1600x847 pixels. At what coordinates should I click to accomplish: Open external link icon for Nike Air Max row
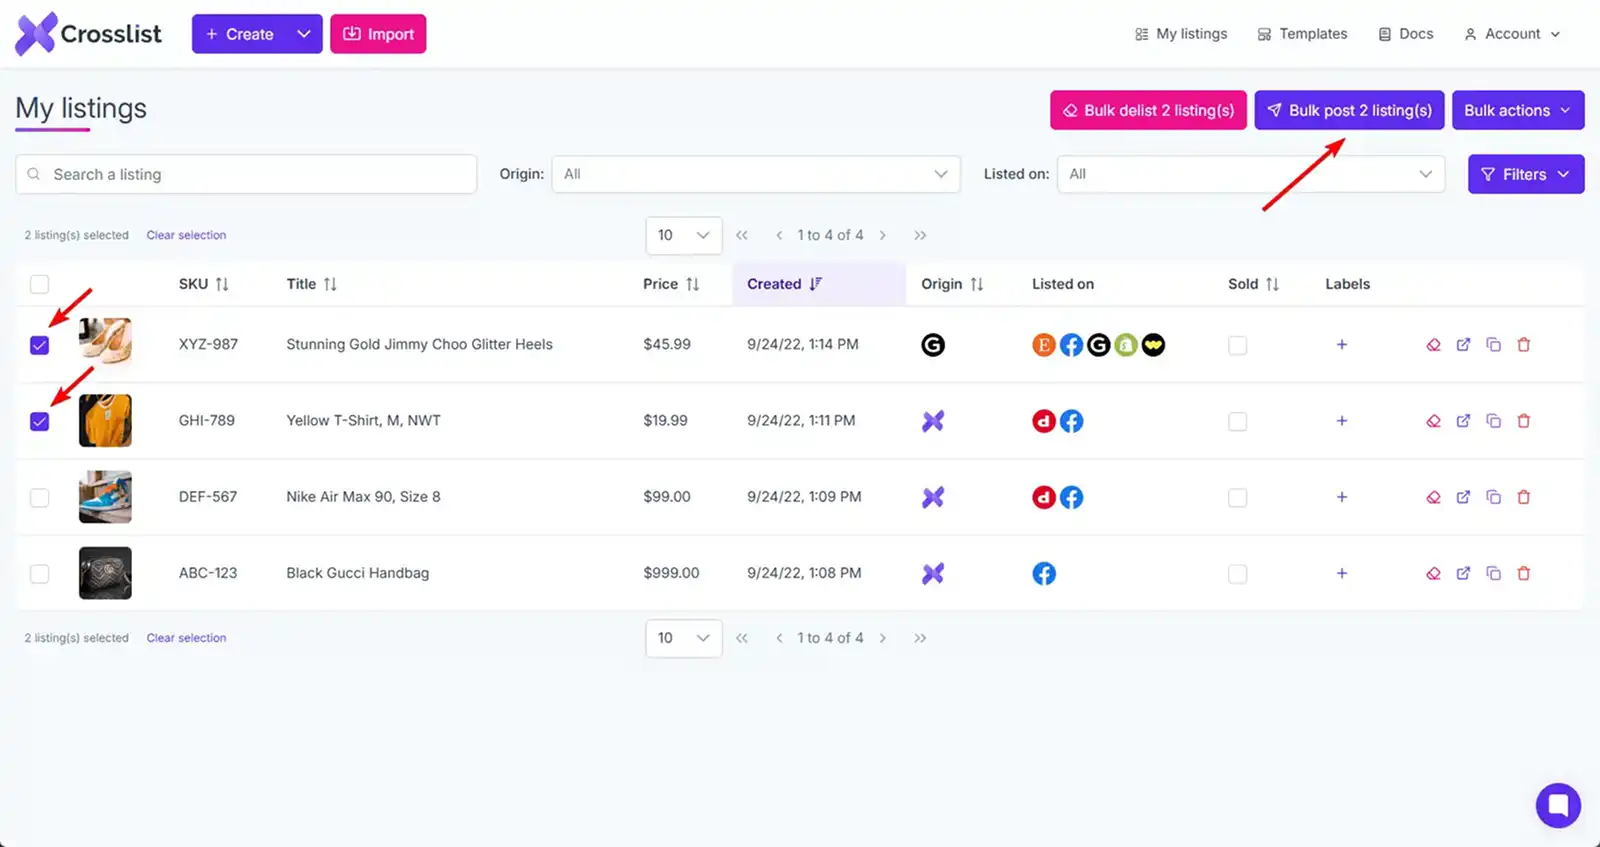click(1463, 497)
